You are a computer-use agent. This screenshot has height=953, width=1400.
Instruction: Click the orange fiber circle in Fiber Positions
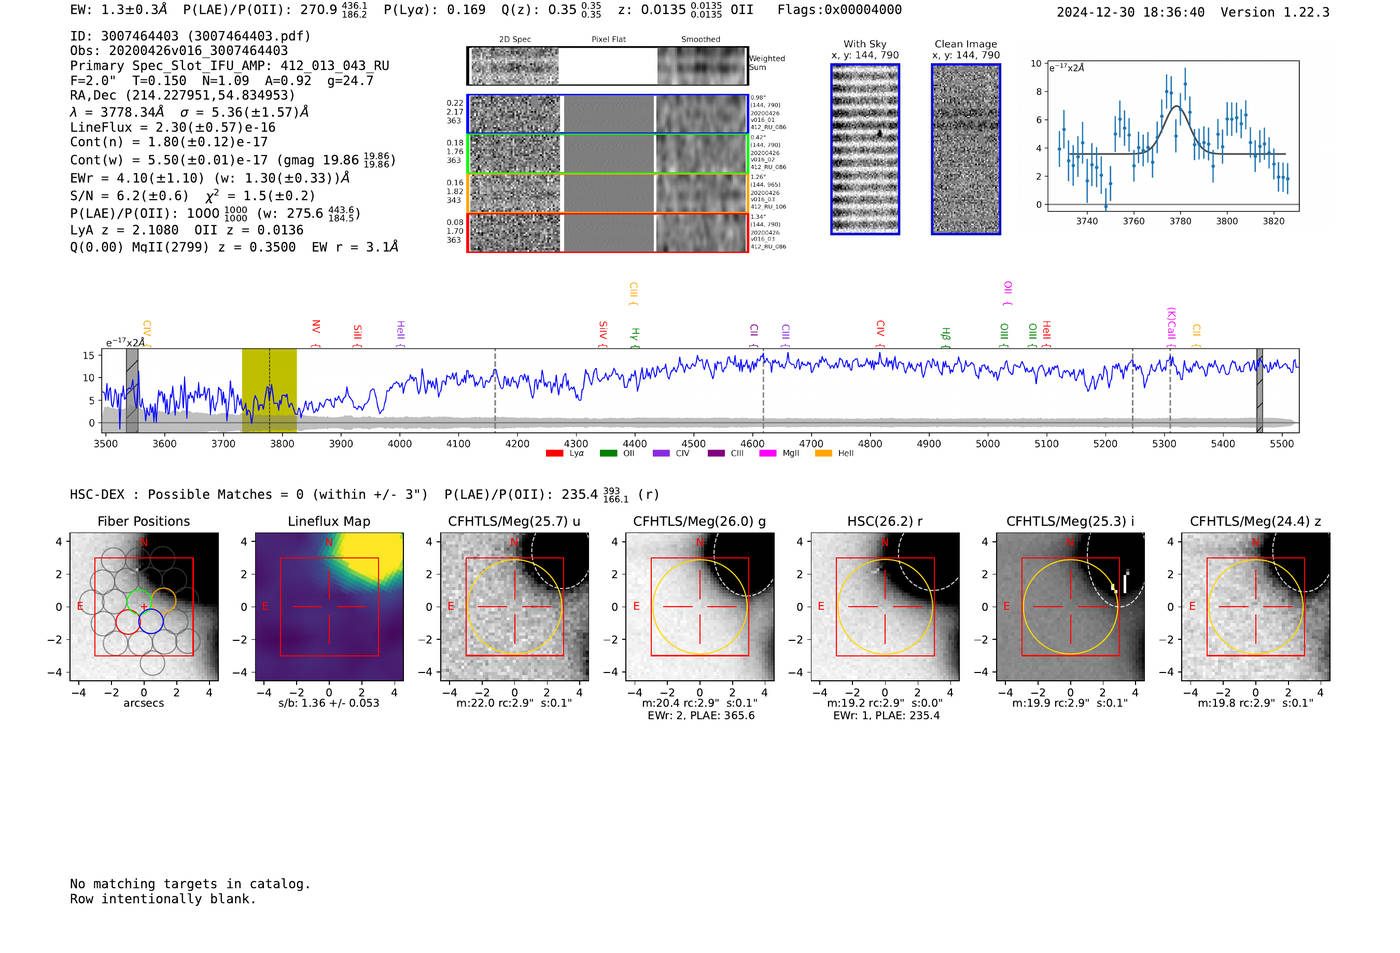pyautogui.click(x=163, y=600)
